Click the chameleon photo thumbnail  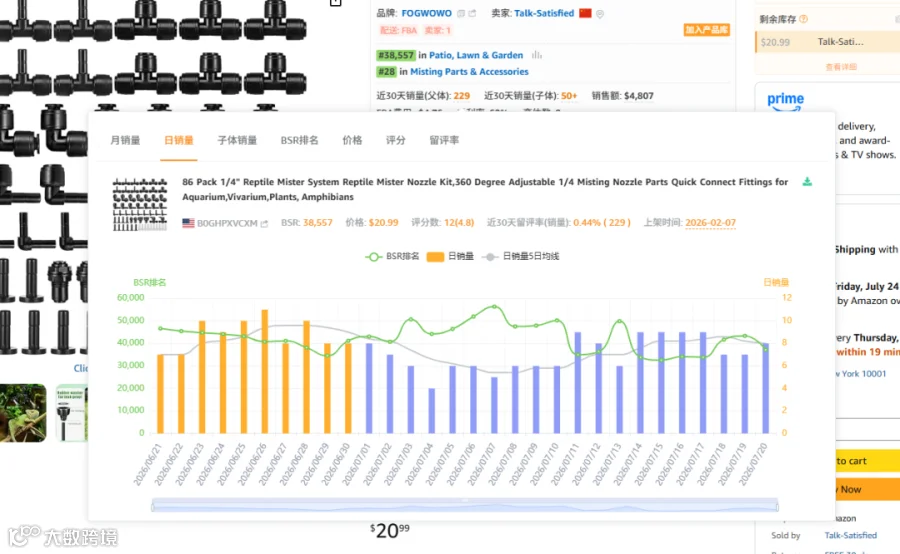[x=23, y=413]
